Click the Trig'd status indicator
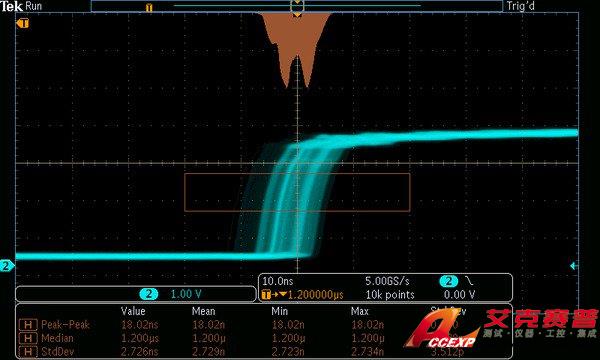The width and height of the screenshot is (600, 360). (520, 6)
